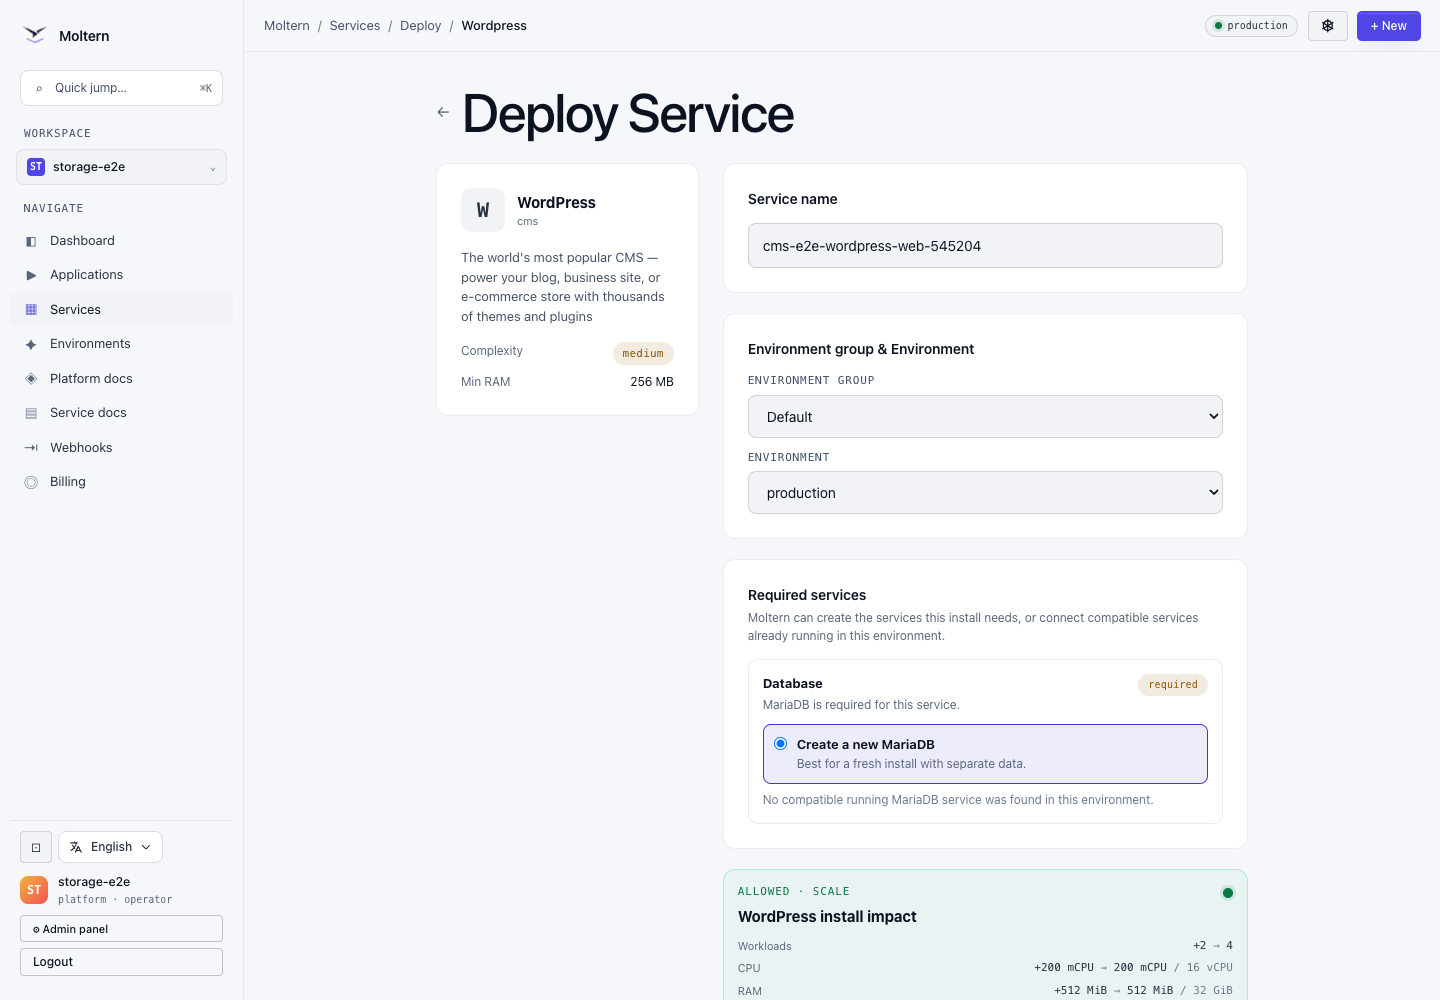Open the Environment group Default dropdown
This screenshot has height=1000, width=1440.
[985, 417]
